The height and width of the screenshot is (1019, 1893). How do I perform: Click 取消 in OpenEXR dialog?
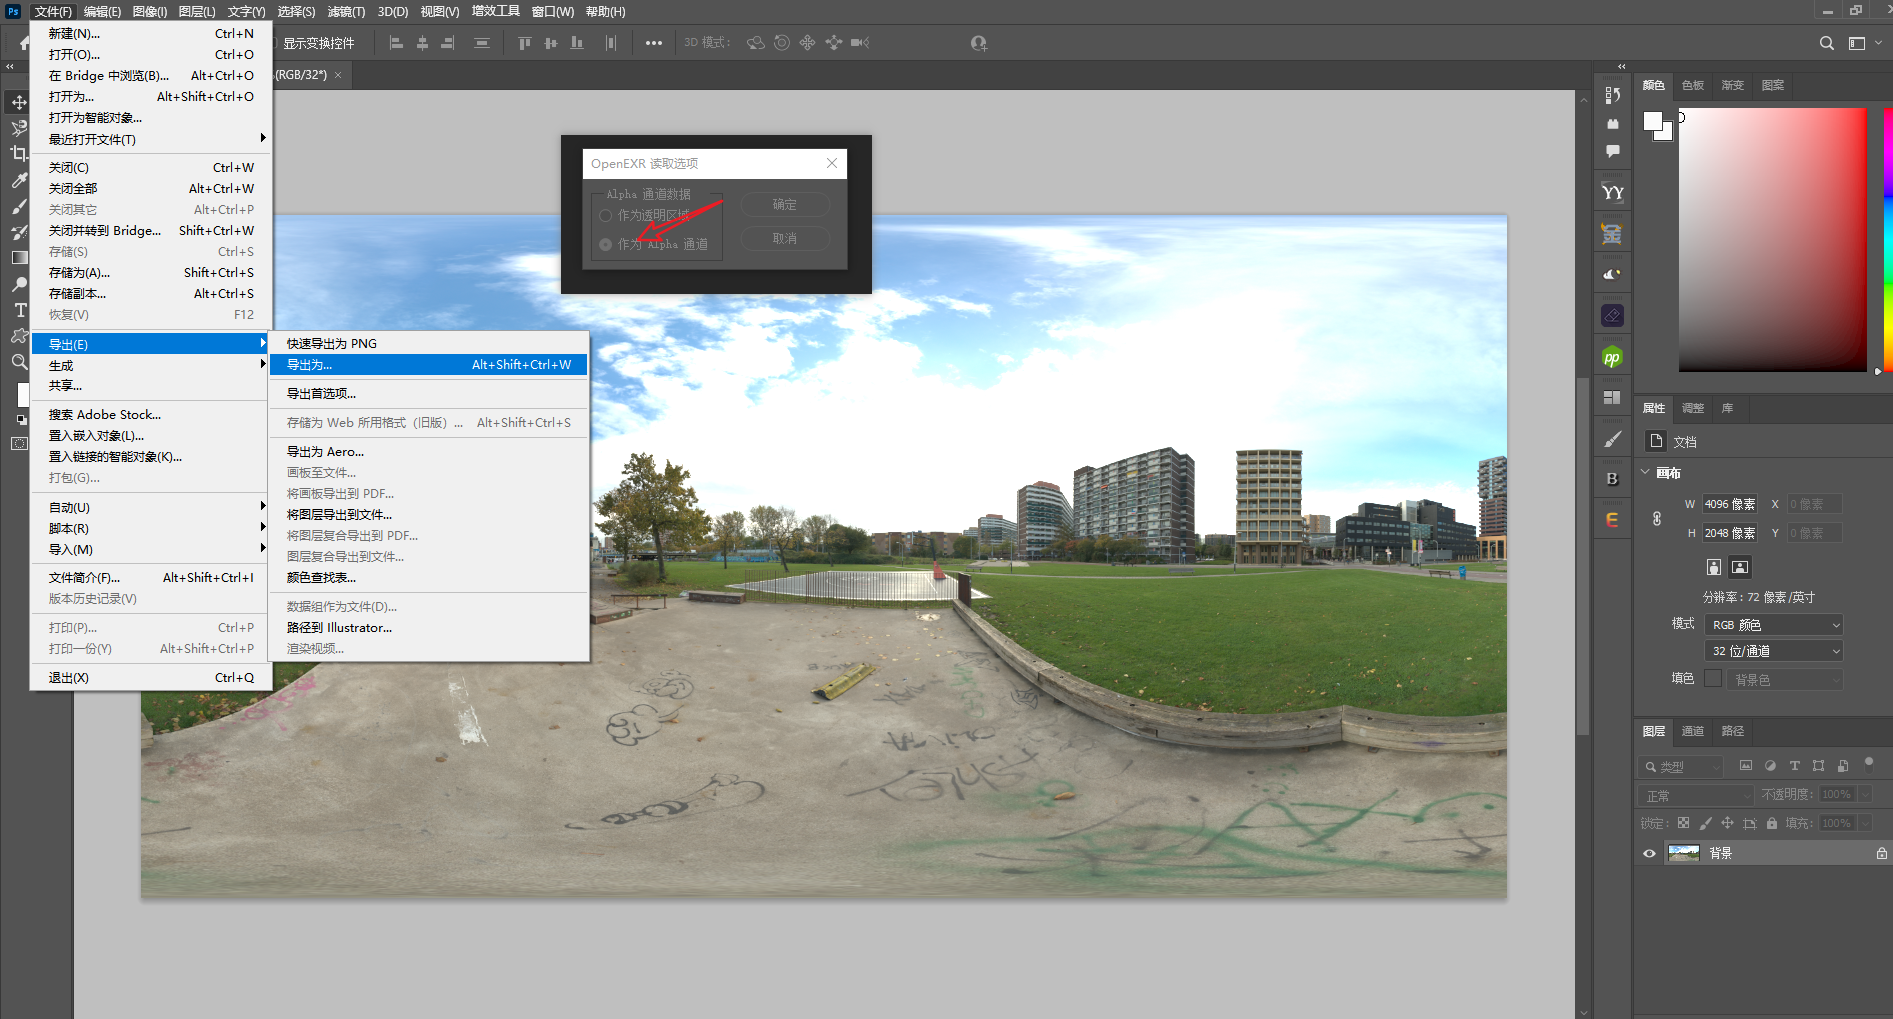(x=785, y=239)
